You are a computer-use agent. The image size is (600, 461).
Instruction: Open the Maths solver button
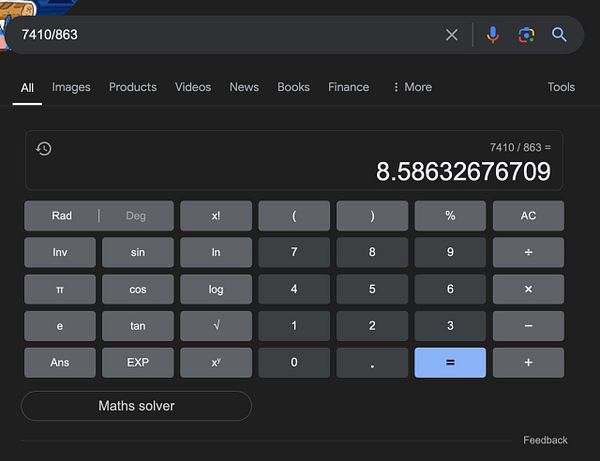pos(136,406)
